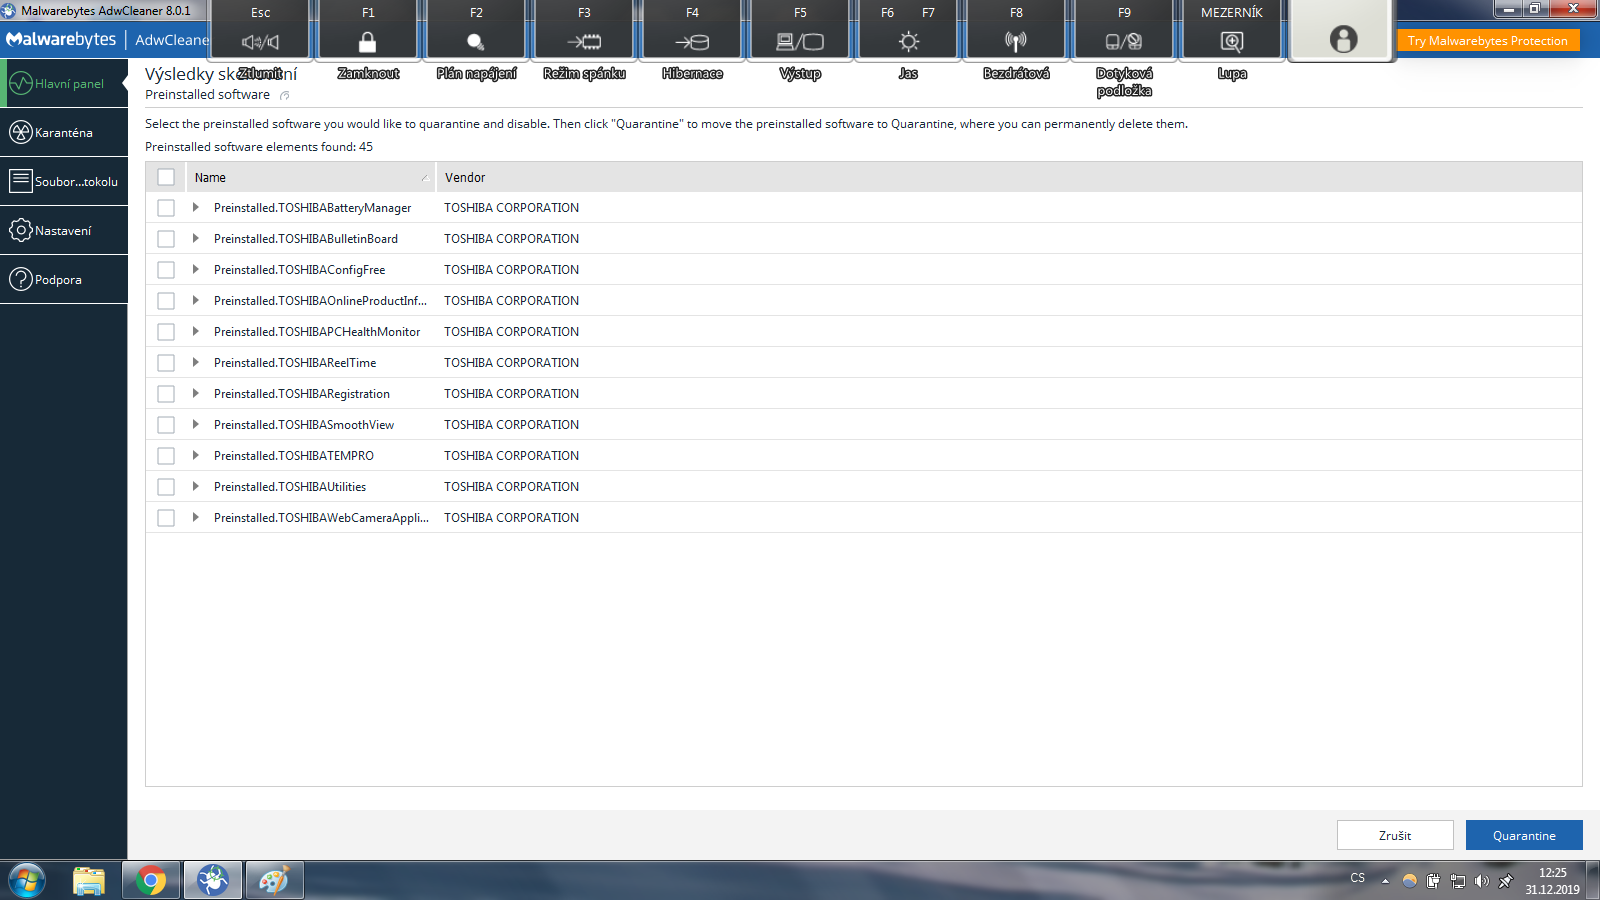Open the Hlavní panel sidebar tab
The width and height of the screenshot is (1600, 900).
coord(64,84)
